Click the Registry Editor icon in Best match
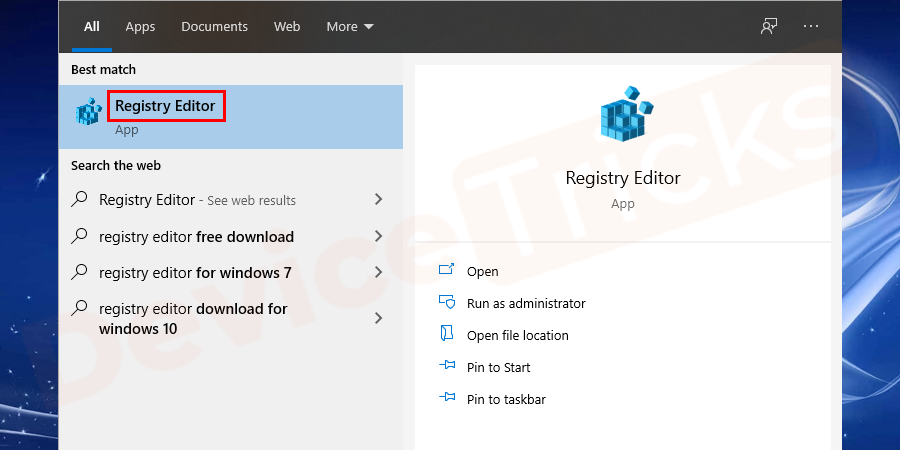 pyautogui.click(x=88, y=112)
